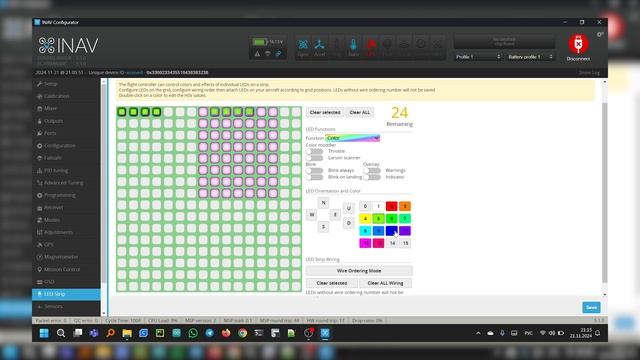Viewport: 640px width, 360px height.
Task: Pick the dark blue color swatch 10
Action: coord(391,231)
